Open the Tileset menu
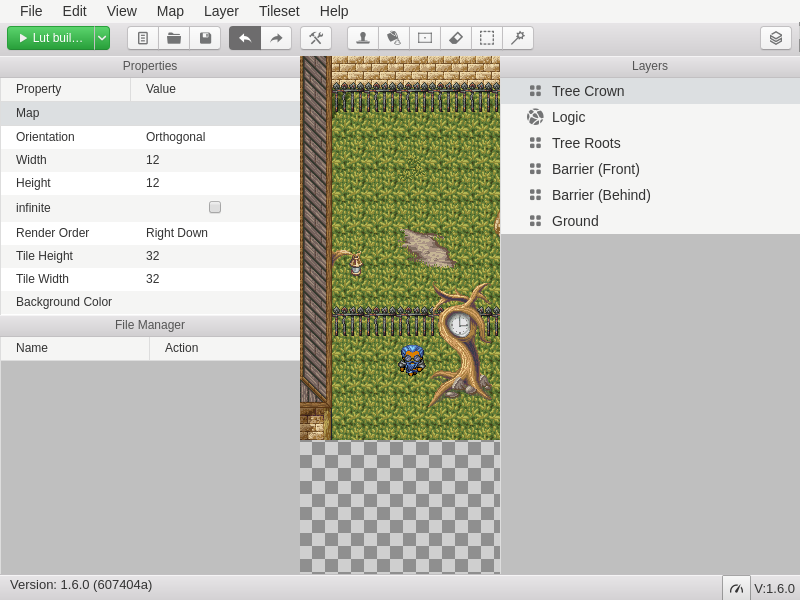Viewport: 800px width, 600px height. [x=279, y=11]
